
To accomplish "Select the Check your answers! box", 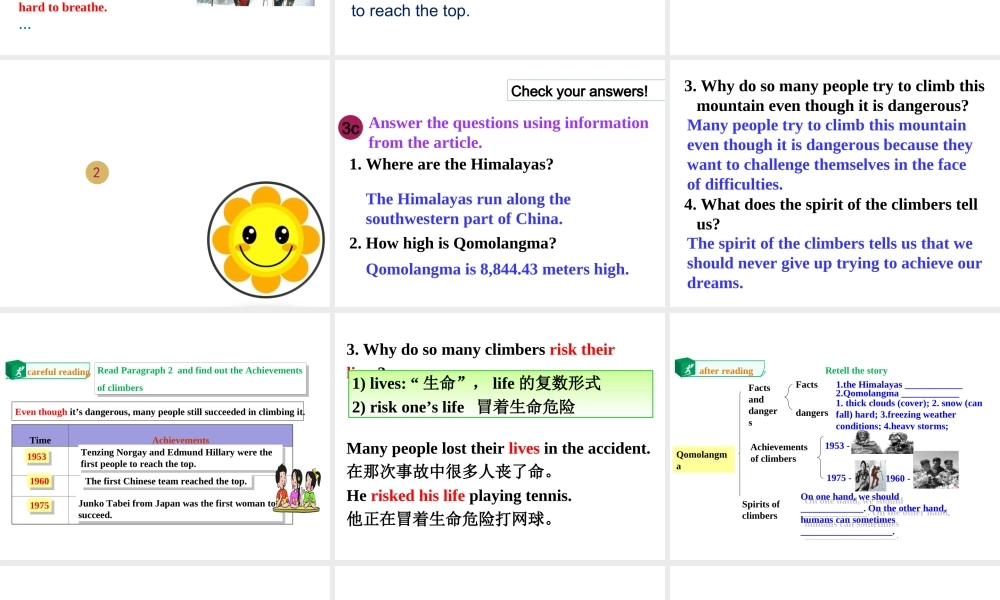I will click(585, 91).
